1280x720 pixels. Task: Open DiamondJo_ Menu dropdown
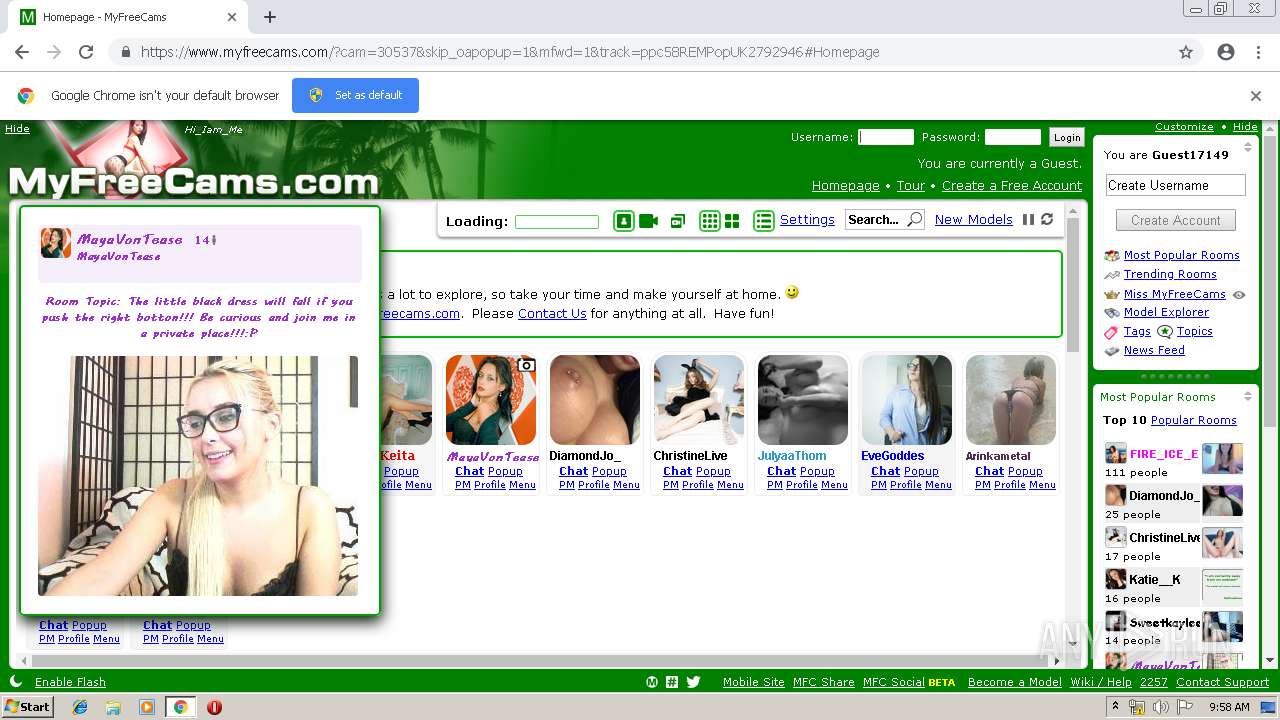click(x=626, y=485)
